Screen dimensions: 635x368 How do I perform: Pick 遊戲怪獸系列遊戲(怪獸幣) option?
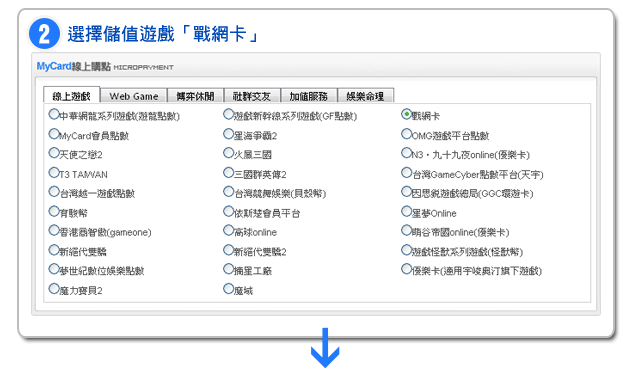point(407,250)
